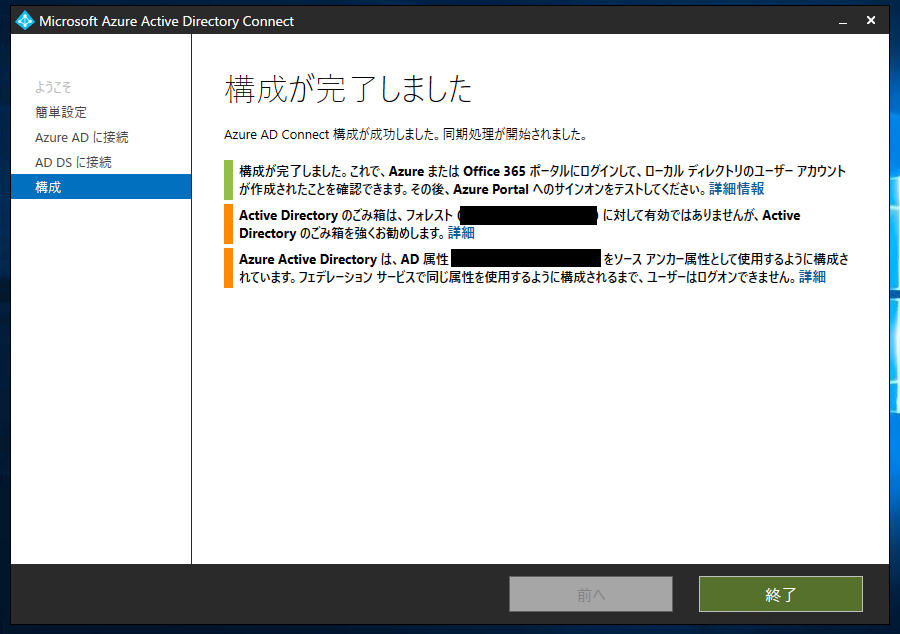Close the Azure AD Connect window

click(871, 21)
